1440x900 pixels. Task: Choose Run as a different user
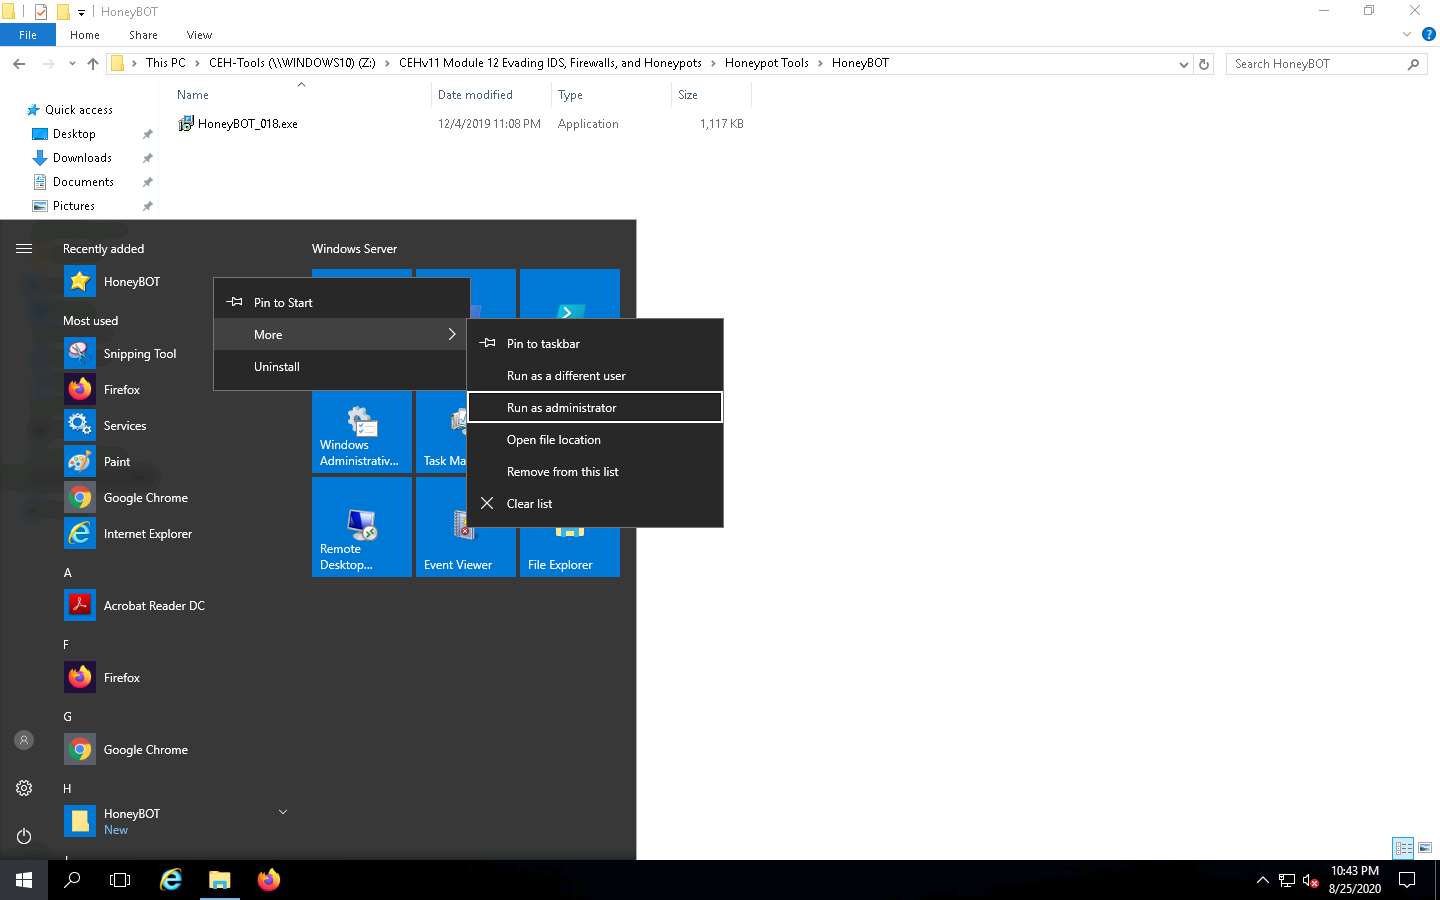tap(595, 376)
